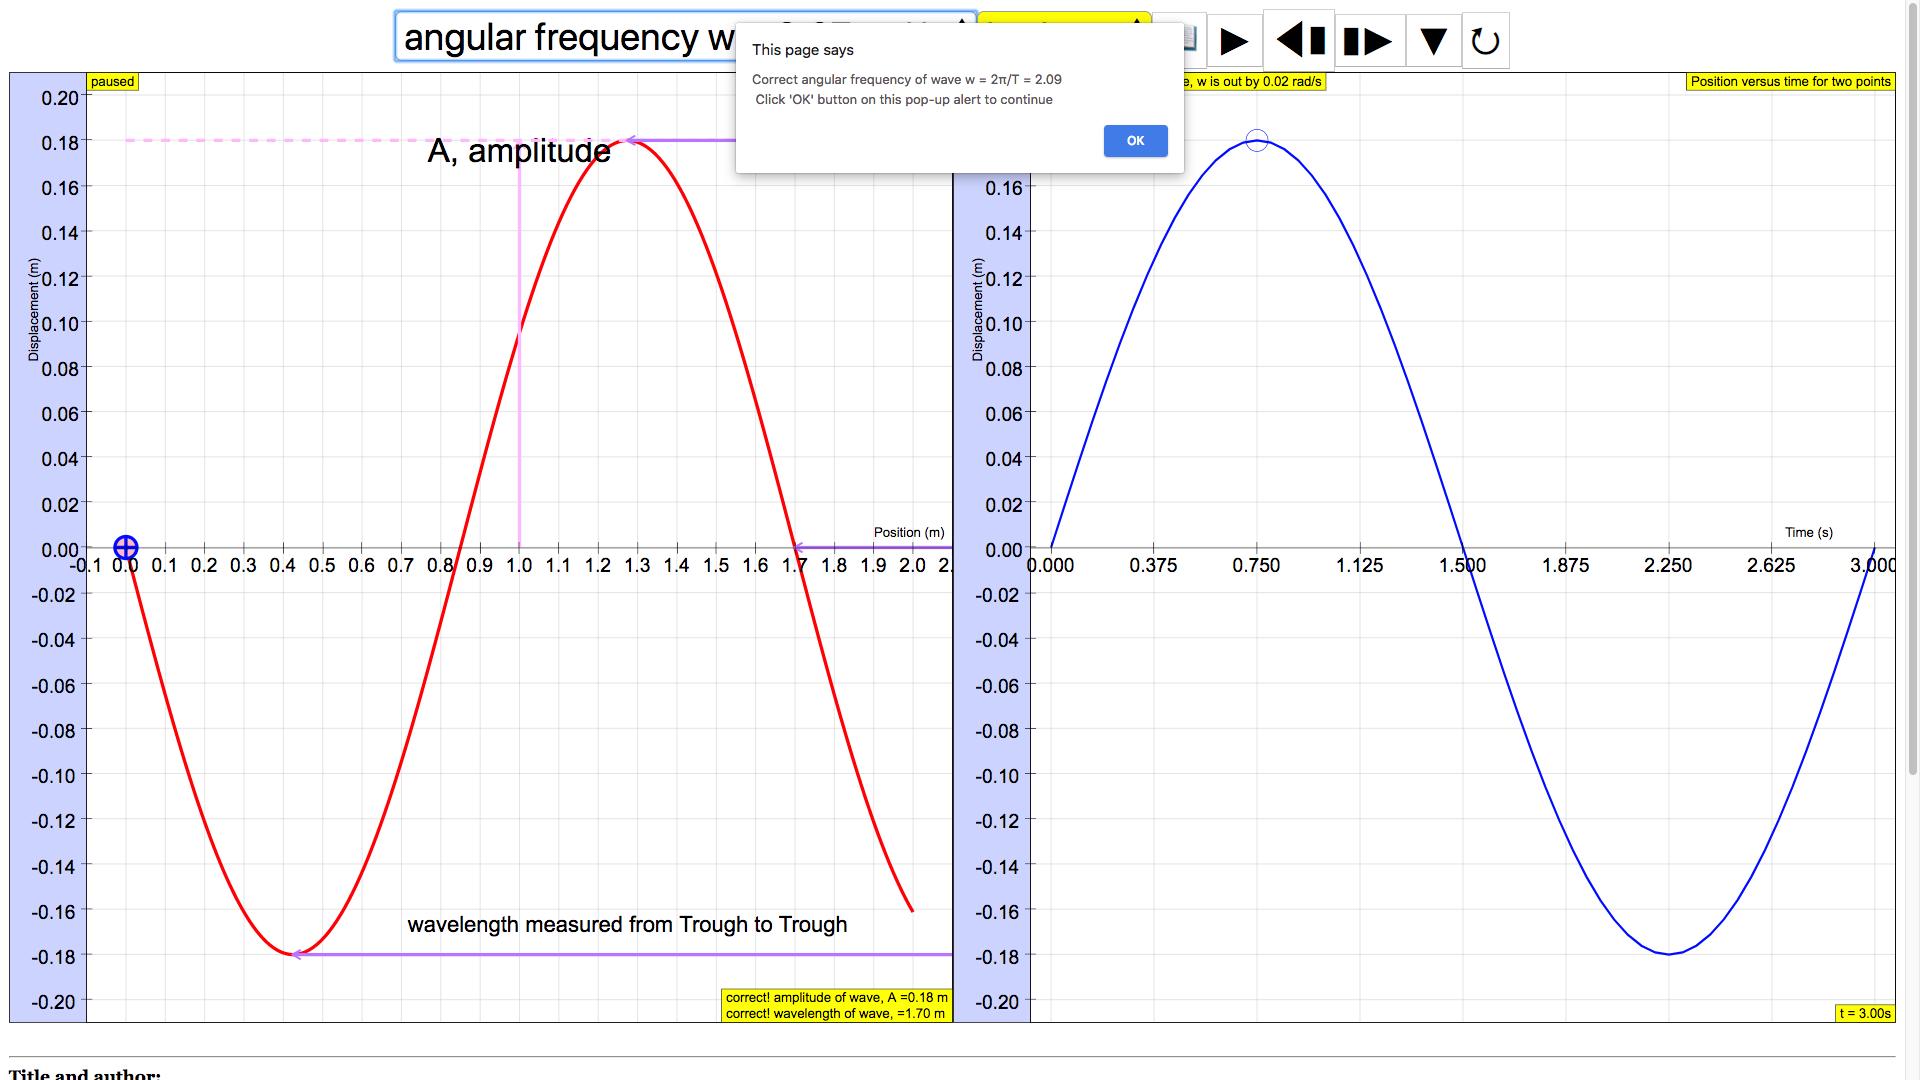This screenshot has width=1920, height=1080.
Task: Click OK on the pop-up alert
Action: (x=1135, y=141)
